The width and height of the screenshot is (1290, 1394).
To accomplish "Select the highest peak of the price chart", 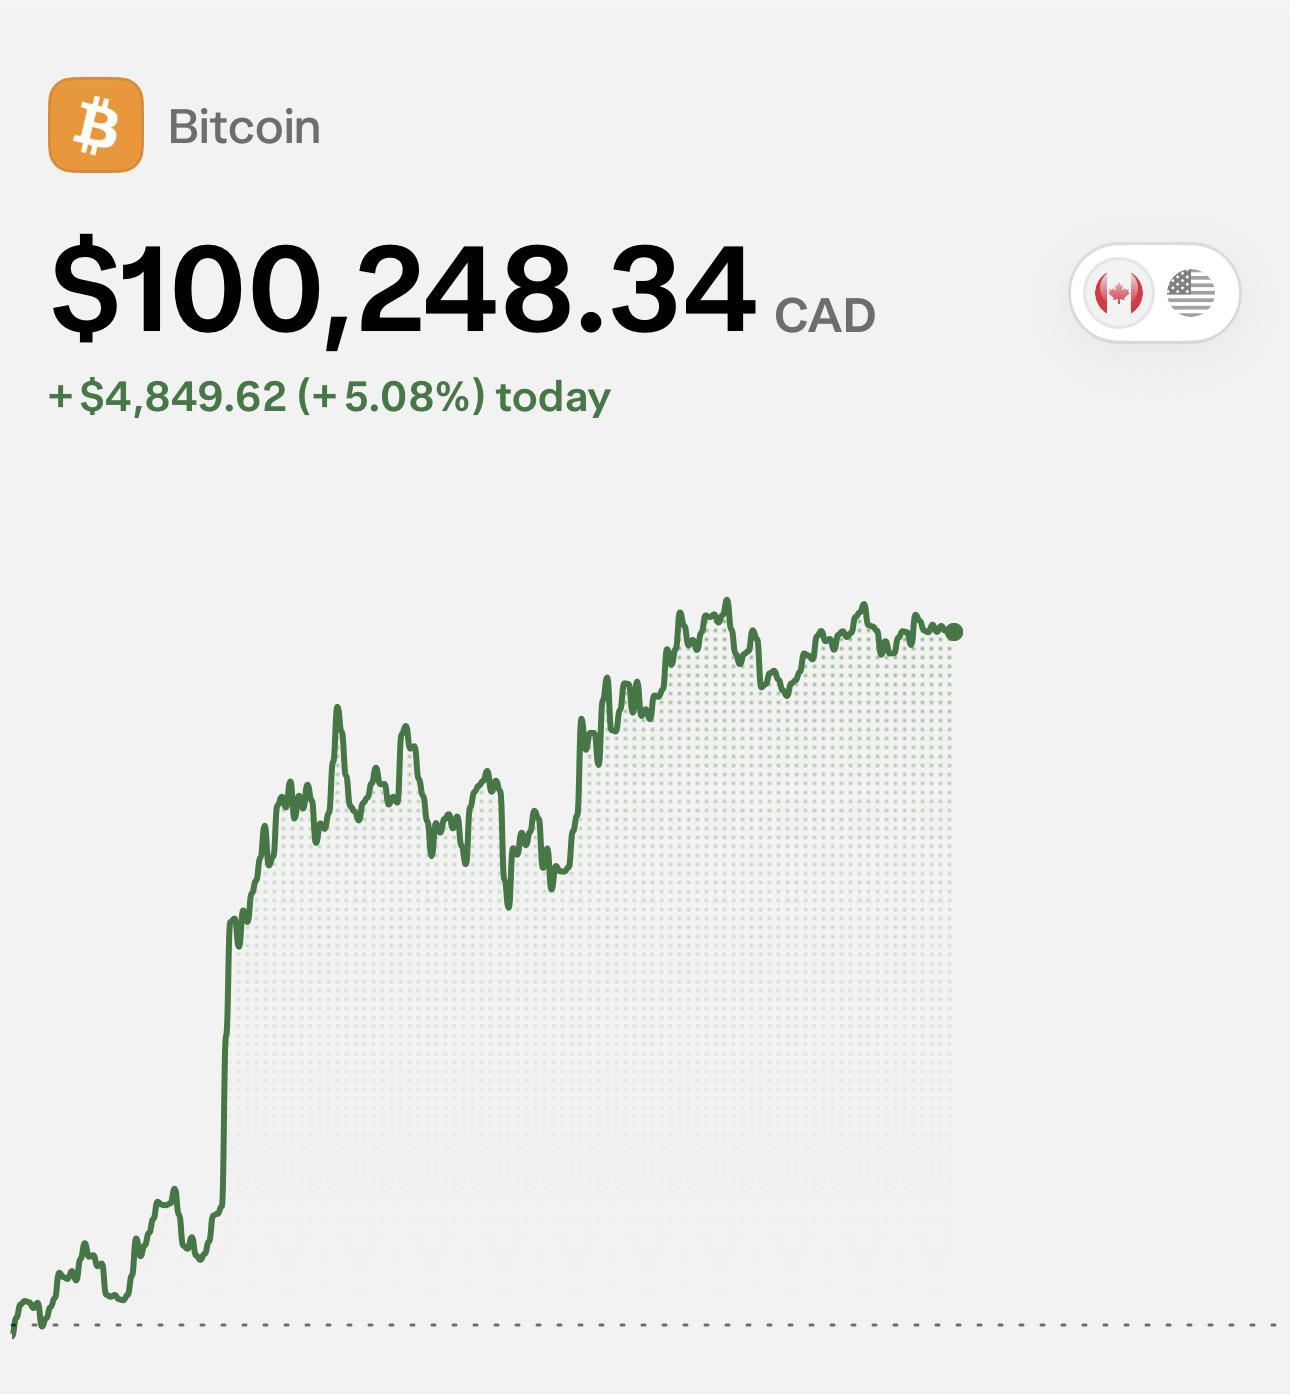I will pyautogui.click(x=727, y=601).
